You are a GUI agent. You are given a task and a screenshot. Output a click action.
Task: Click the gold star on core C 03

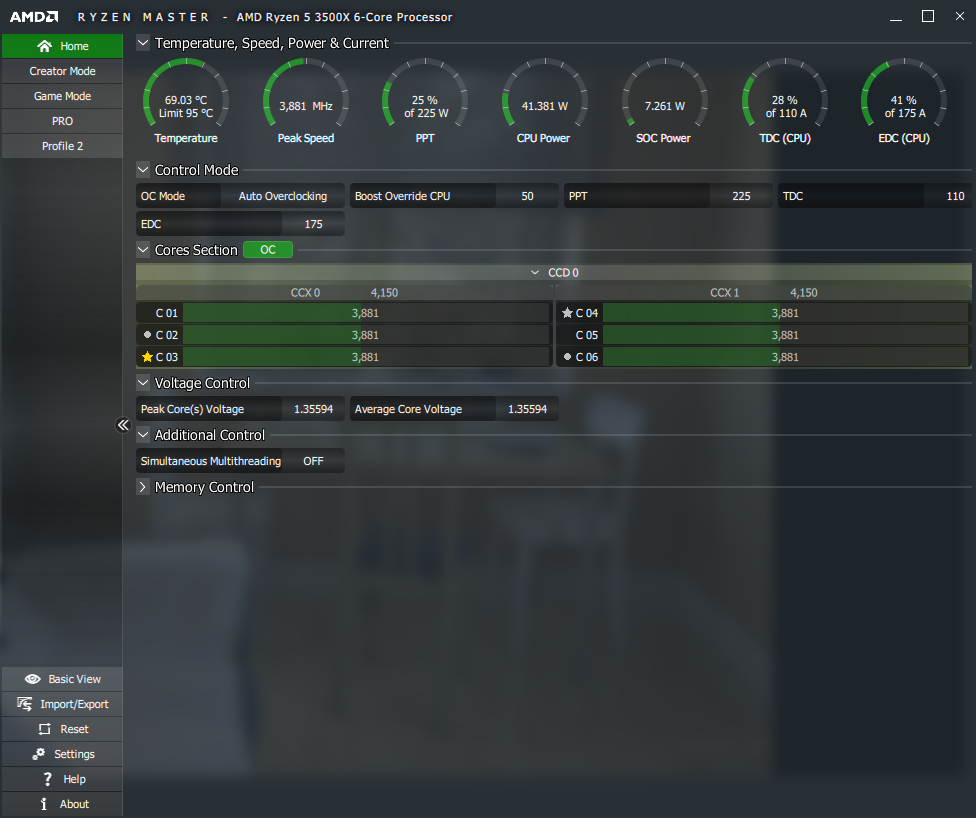click(148, 357)
